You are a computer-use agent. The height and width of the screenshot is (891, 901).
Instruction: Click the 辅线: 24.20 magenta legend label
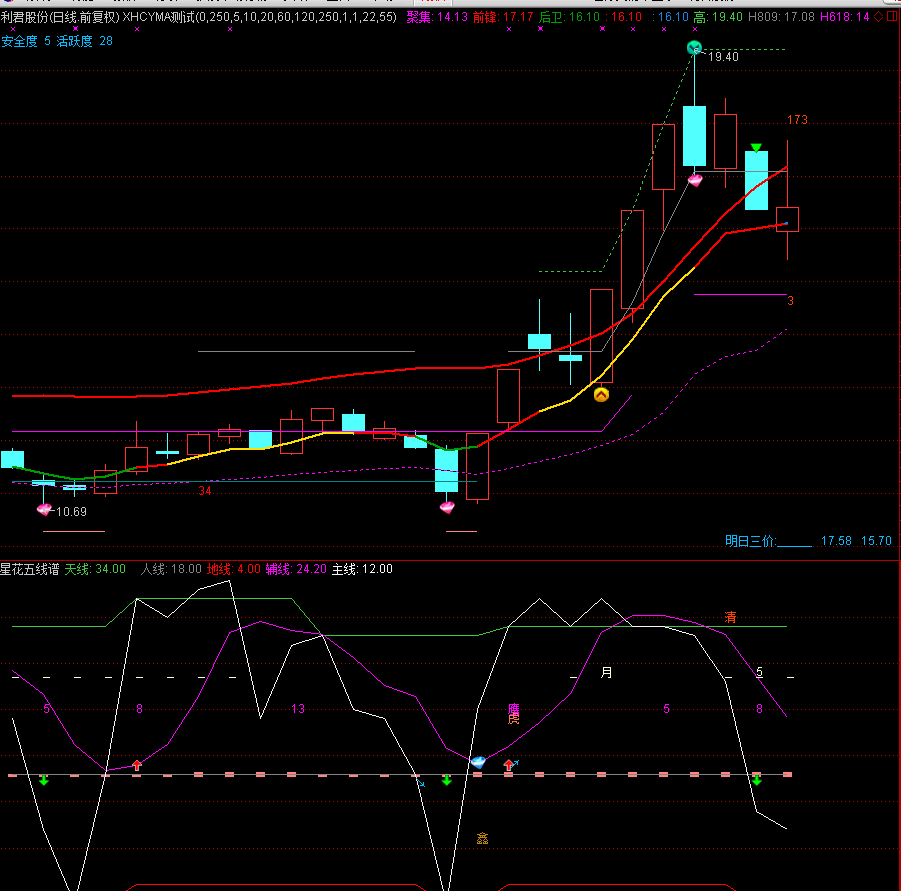(x=296, y=569)
